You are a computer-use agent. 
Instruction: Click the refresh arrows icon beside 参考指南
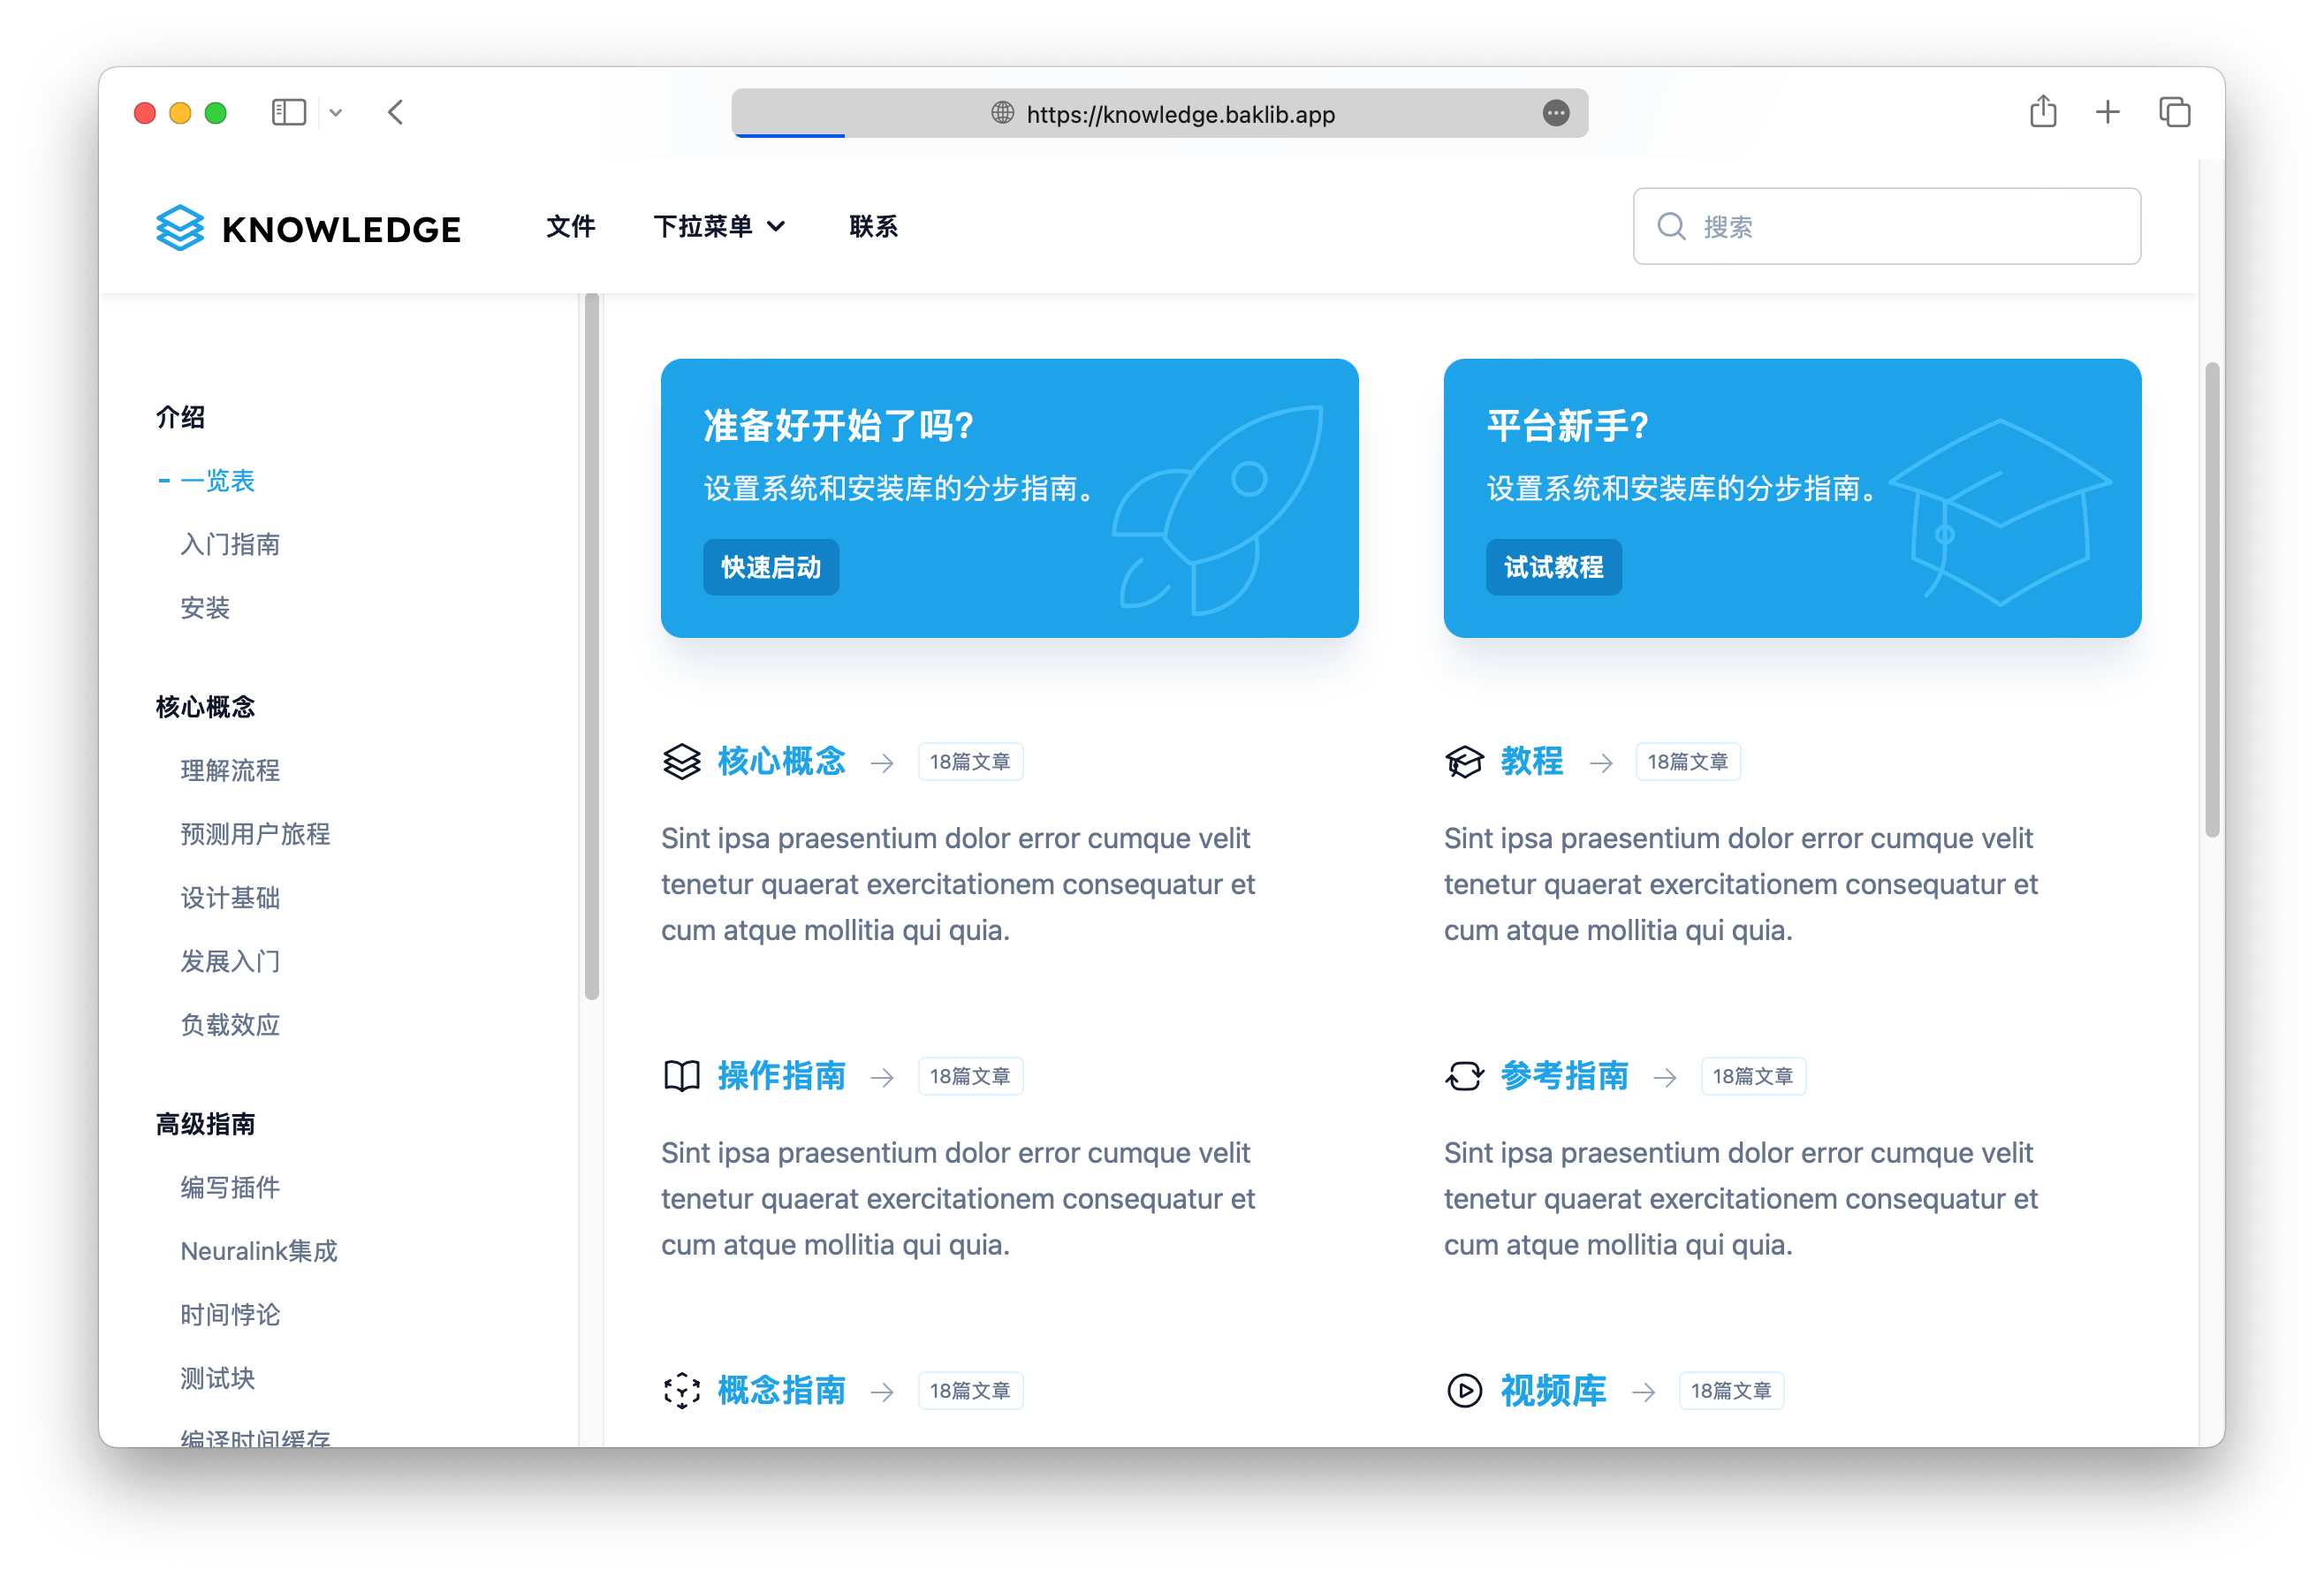(x=1464, y=1076)
